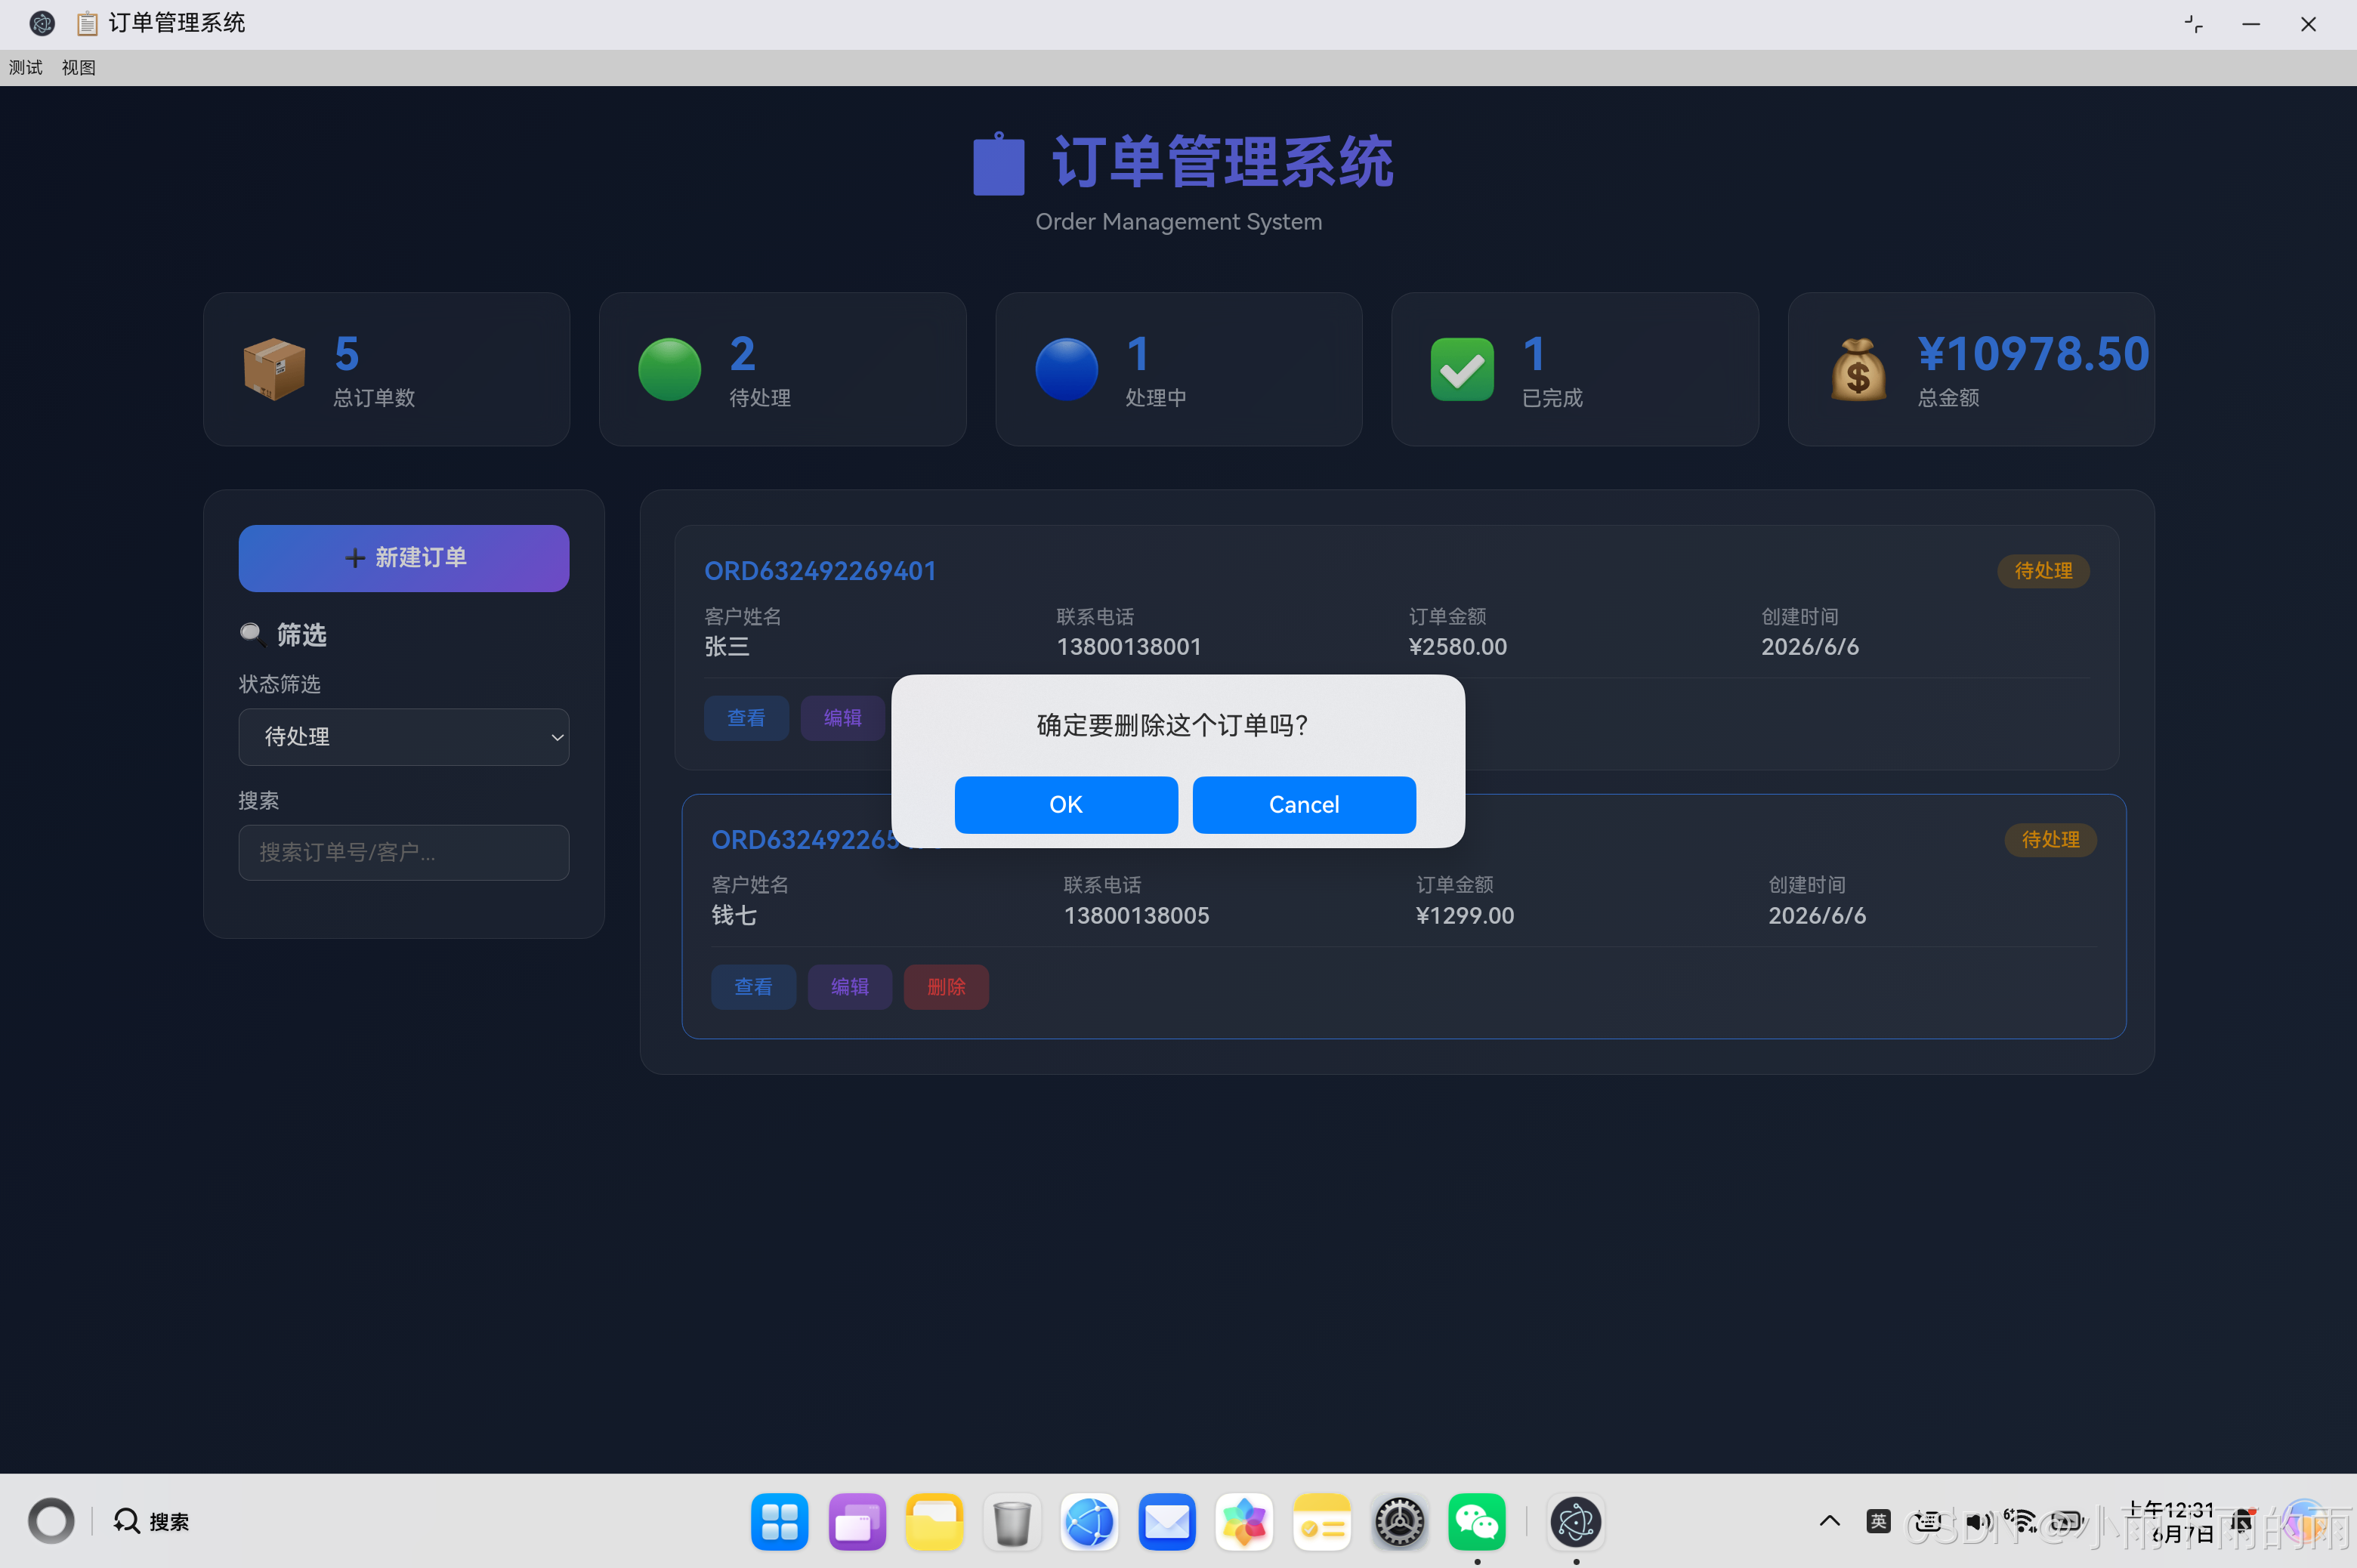The height and width of the screenshot is (1568, 2357).
Task: Launch the blue globe browser in the dock
Action: coord(1089,1522)
